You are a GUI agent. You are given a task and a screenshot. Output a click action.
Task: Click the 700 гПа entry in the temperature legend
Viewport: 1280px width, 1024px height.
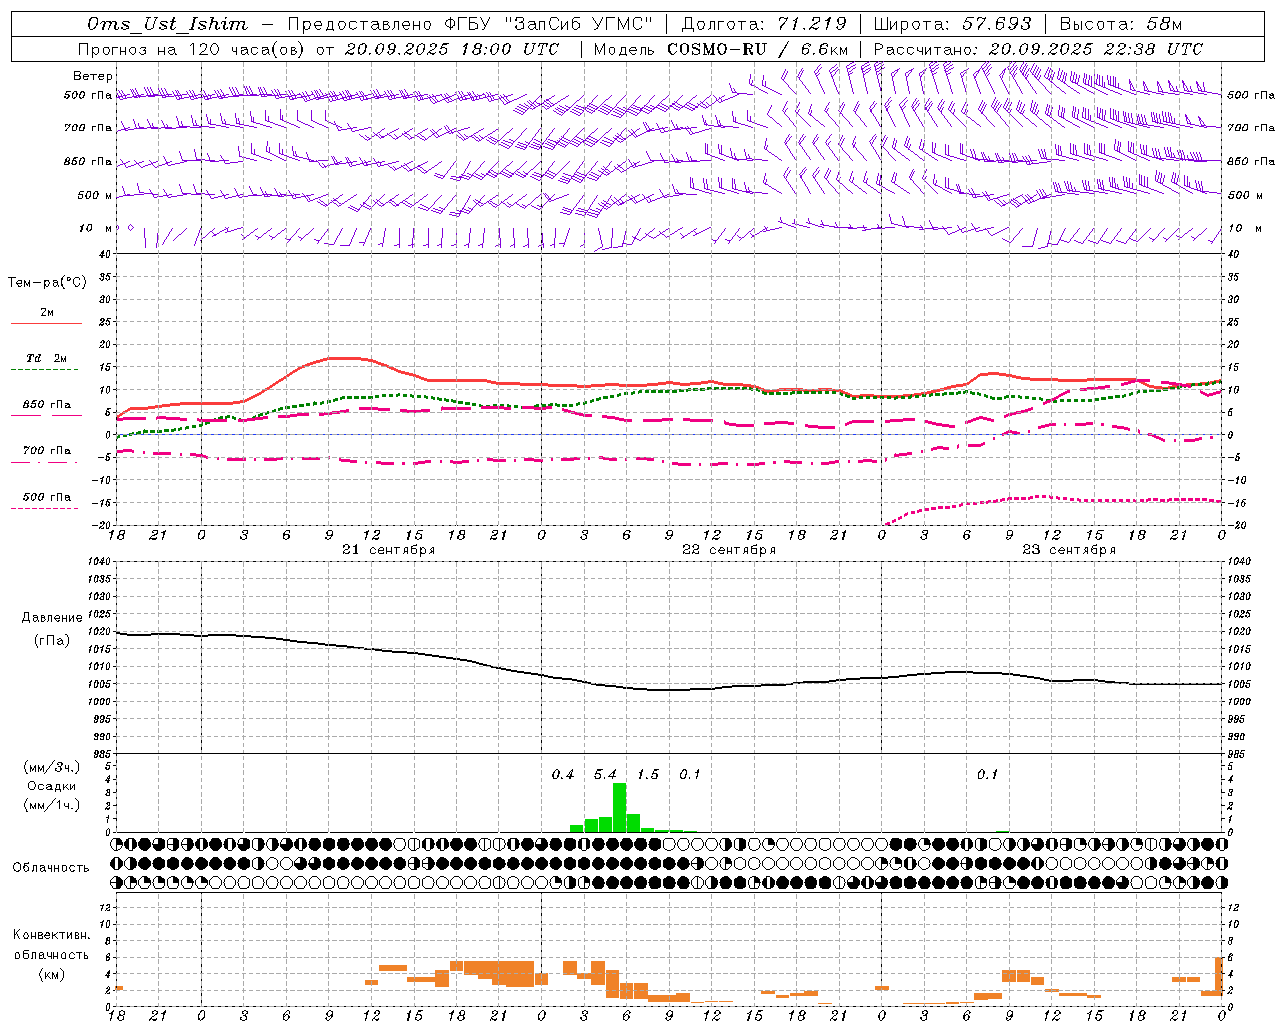[47, 451]
